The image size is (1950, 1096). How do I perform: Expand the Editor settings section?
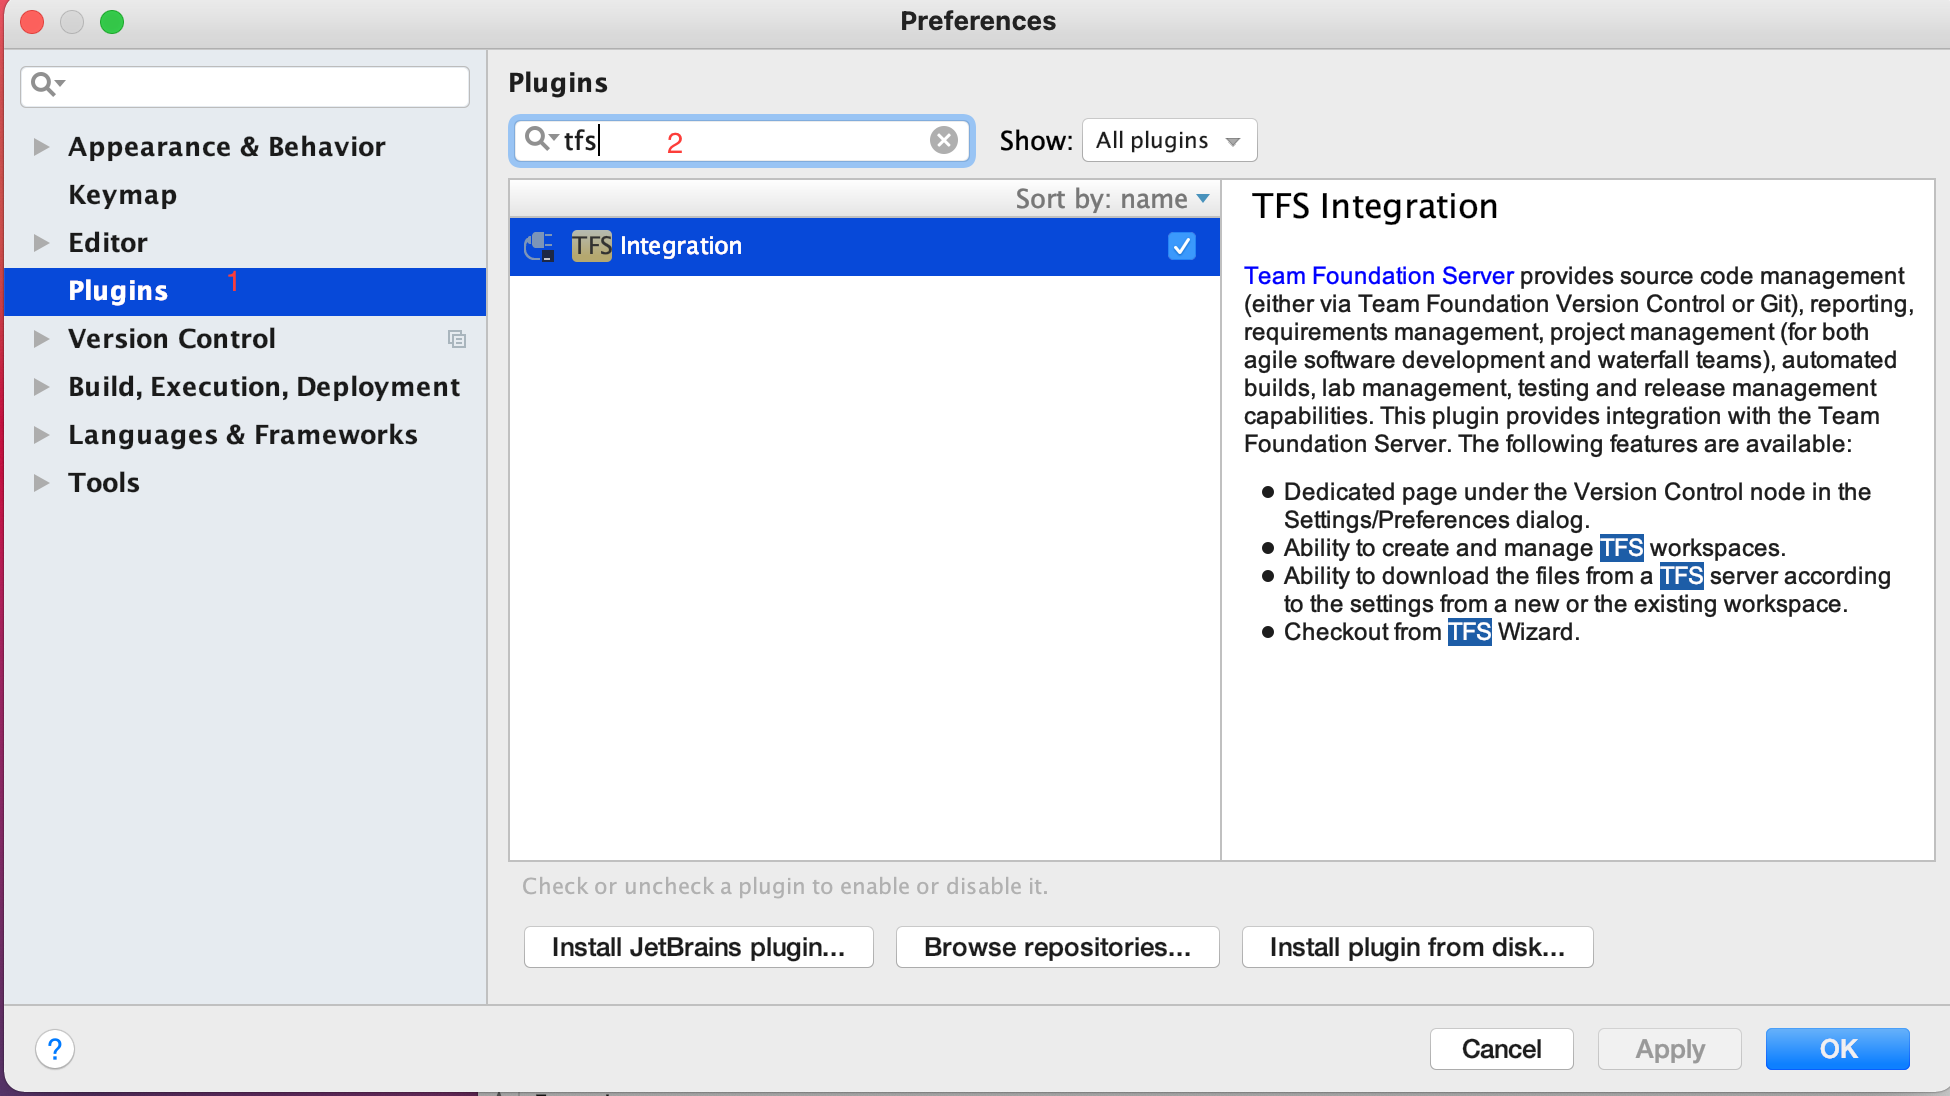(41, 243)
